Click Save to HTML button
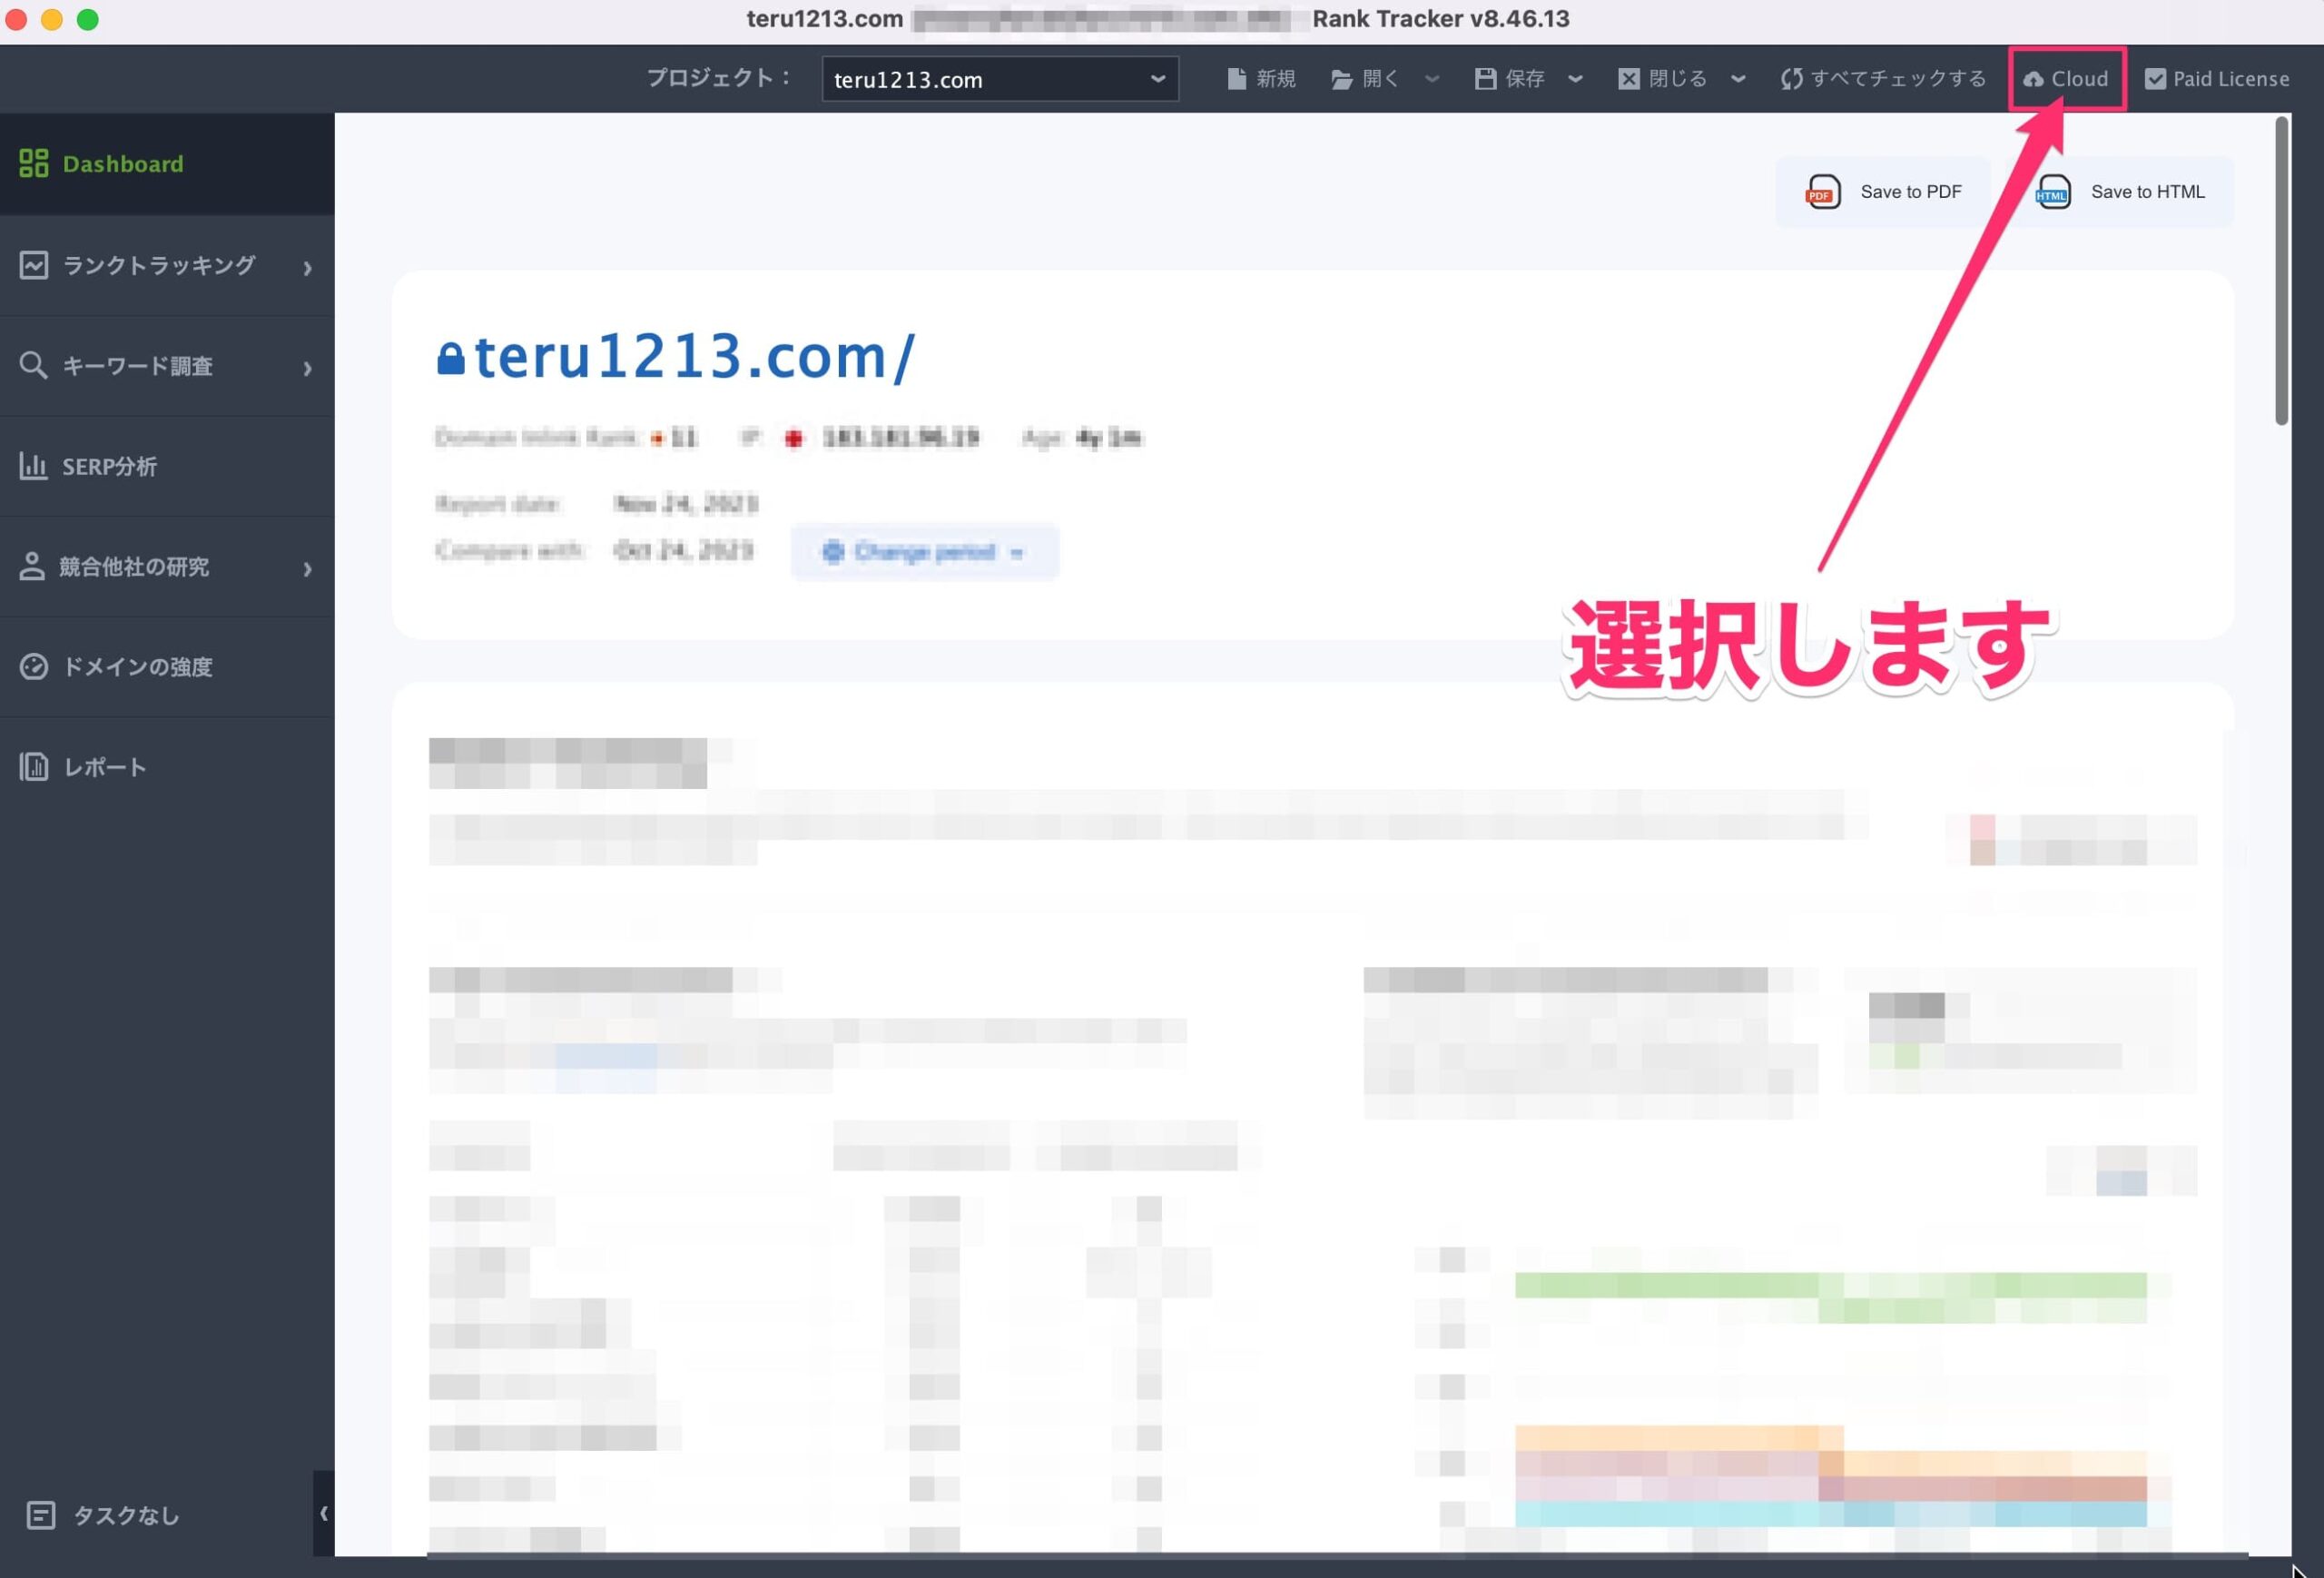The image size is (2324, 1578). (x=2119, y=192)
